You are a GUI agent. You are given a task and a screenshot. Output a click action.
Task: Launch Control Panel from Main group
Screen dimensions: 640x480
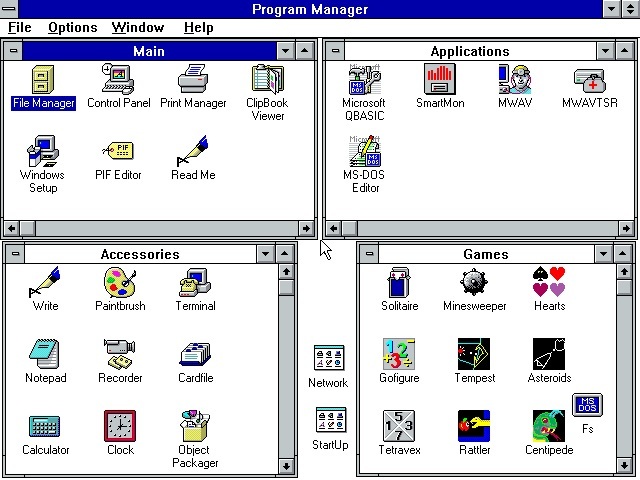[118, 79]
